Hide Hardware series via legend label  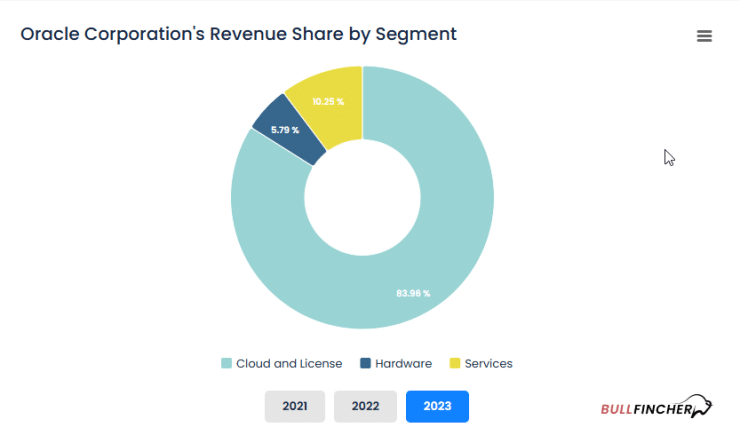coord(404,364)
